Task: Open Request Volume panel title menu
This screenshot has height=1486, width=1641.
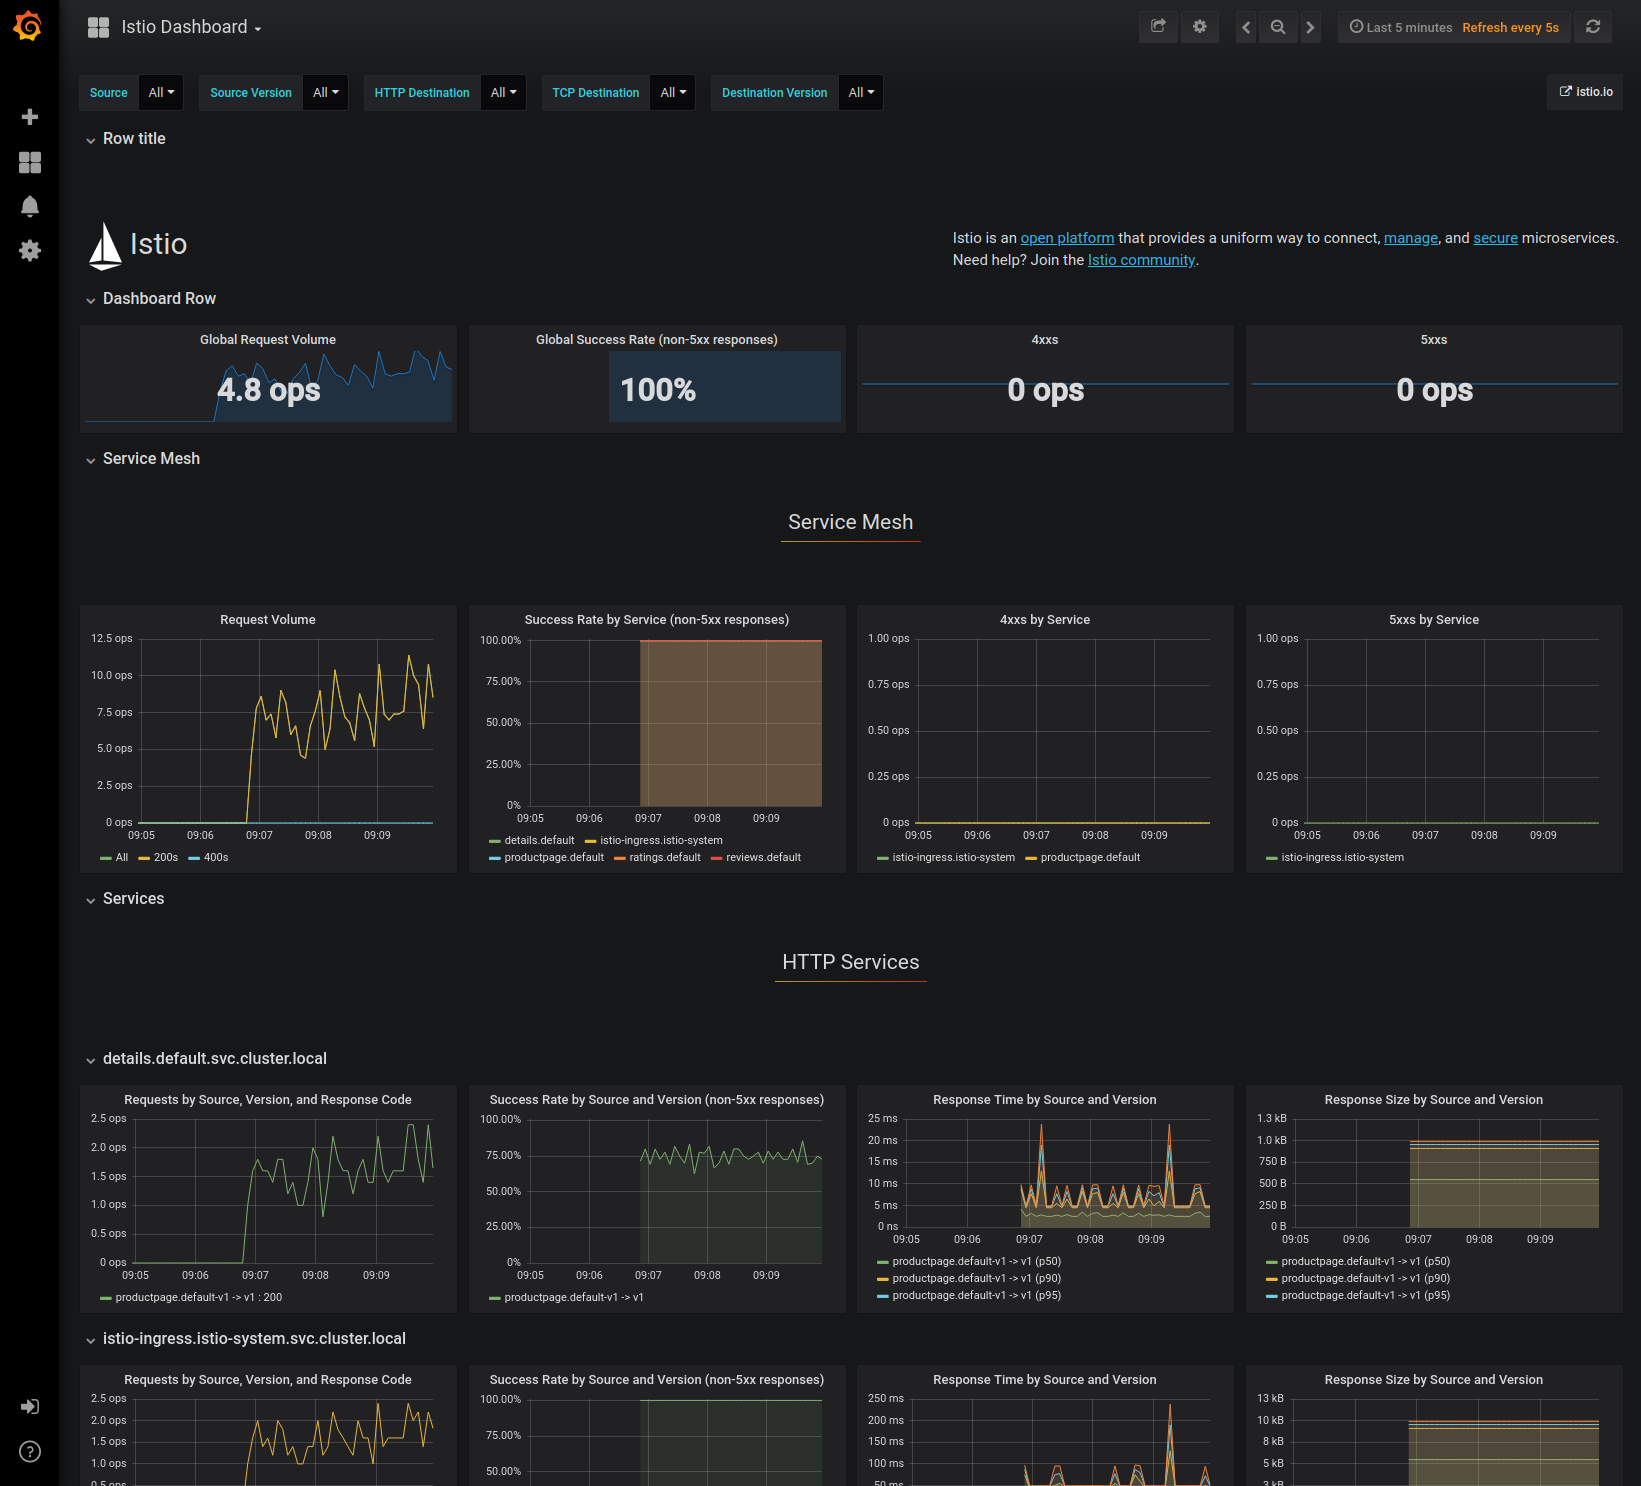Action: click(x=268, y=620)
